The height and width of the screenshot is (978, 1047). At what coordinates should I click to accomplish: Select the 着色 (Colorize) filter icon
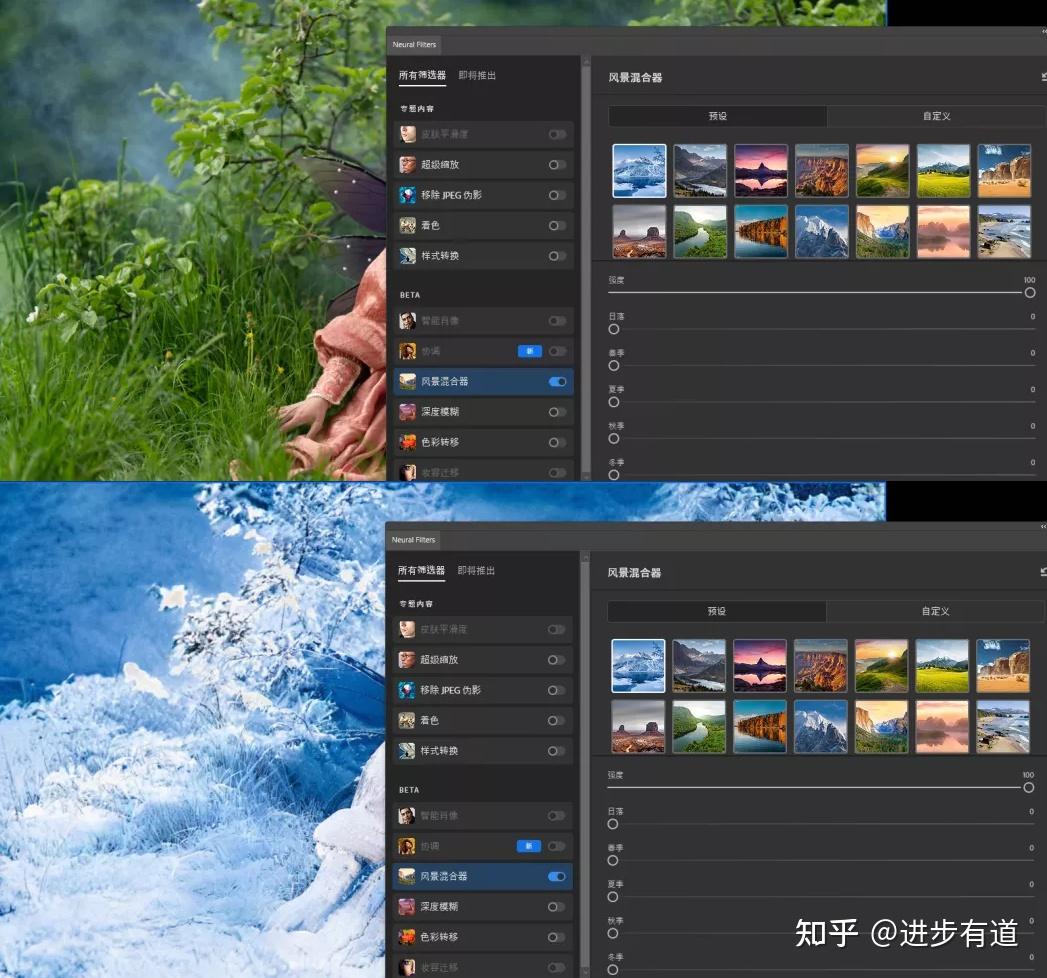(x=408, y=224)
